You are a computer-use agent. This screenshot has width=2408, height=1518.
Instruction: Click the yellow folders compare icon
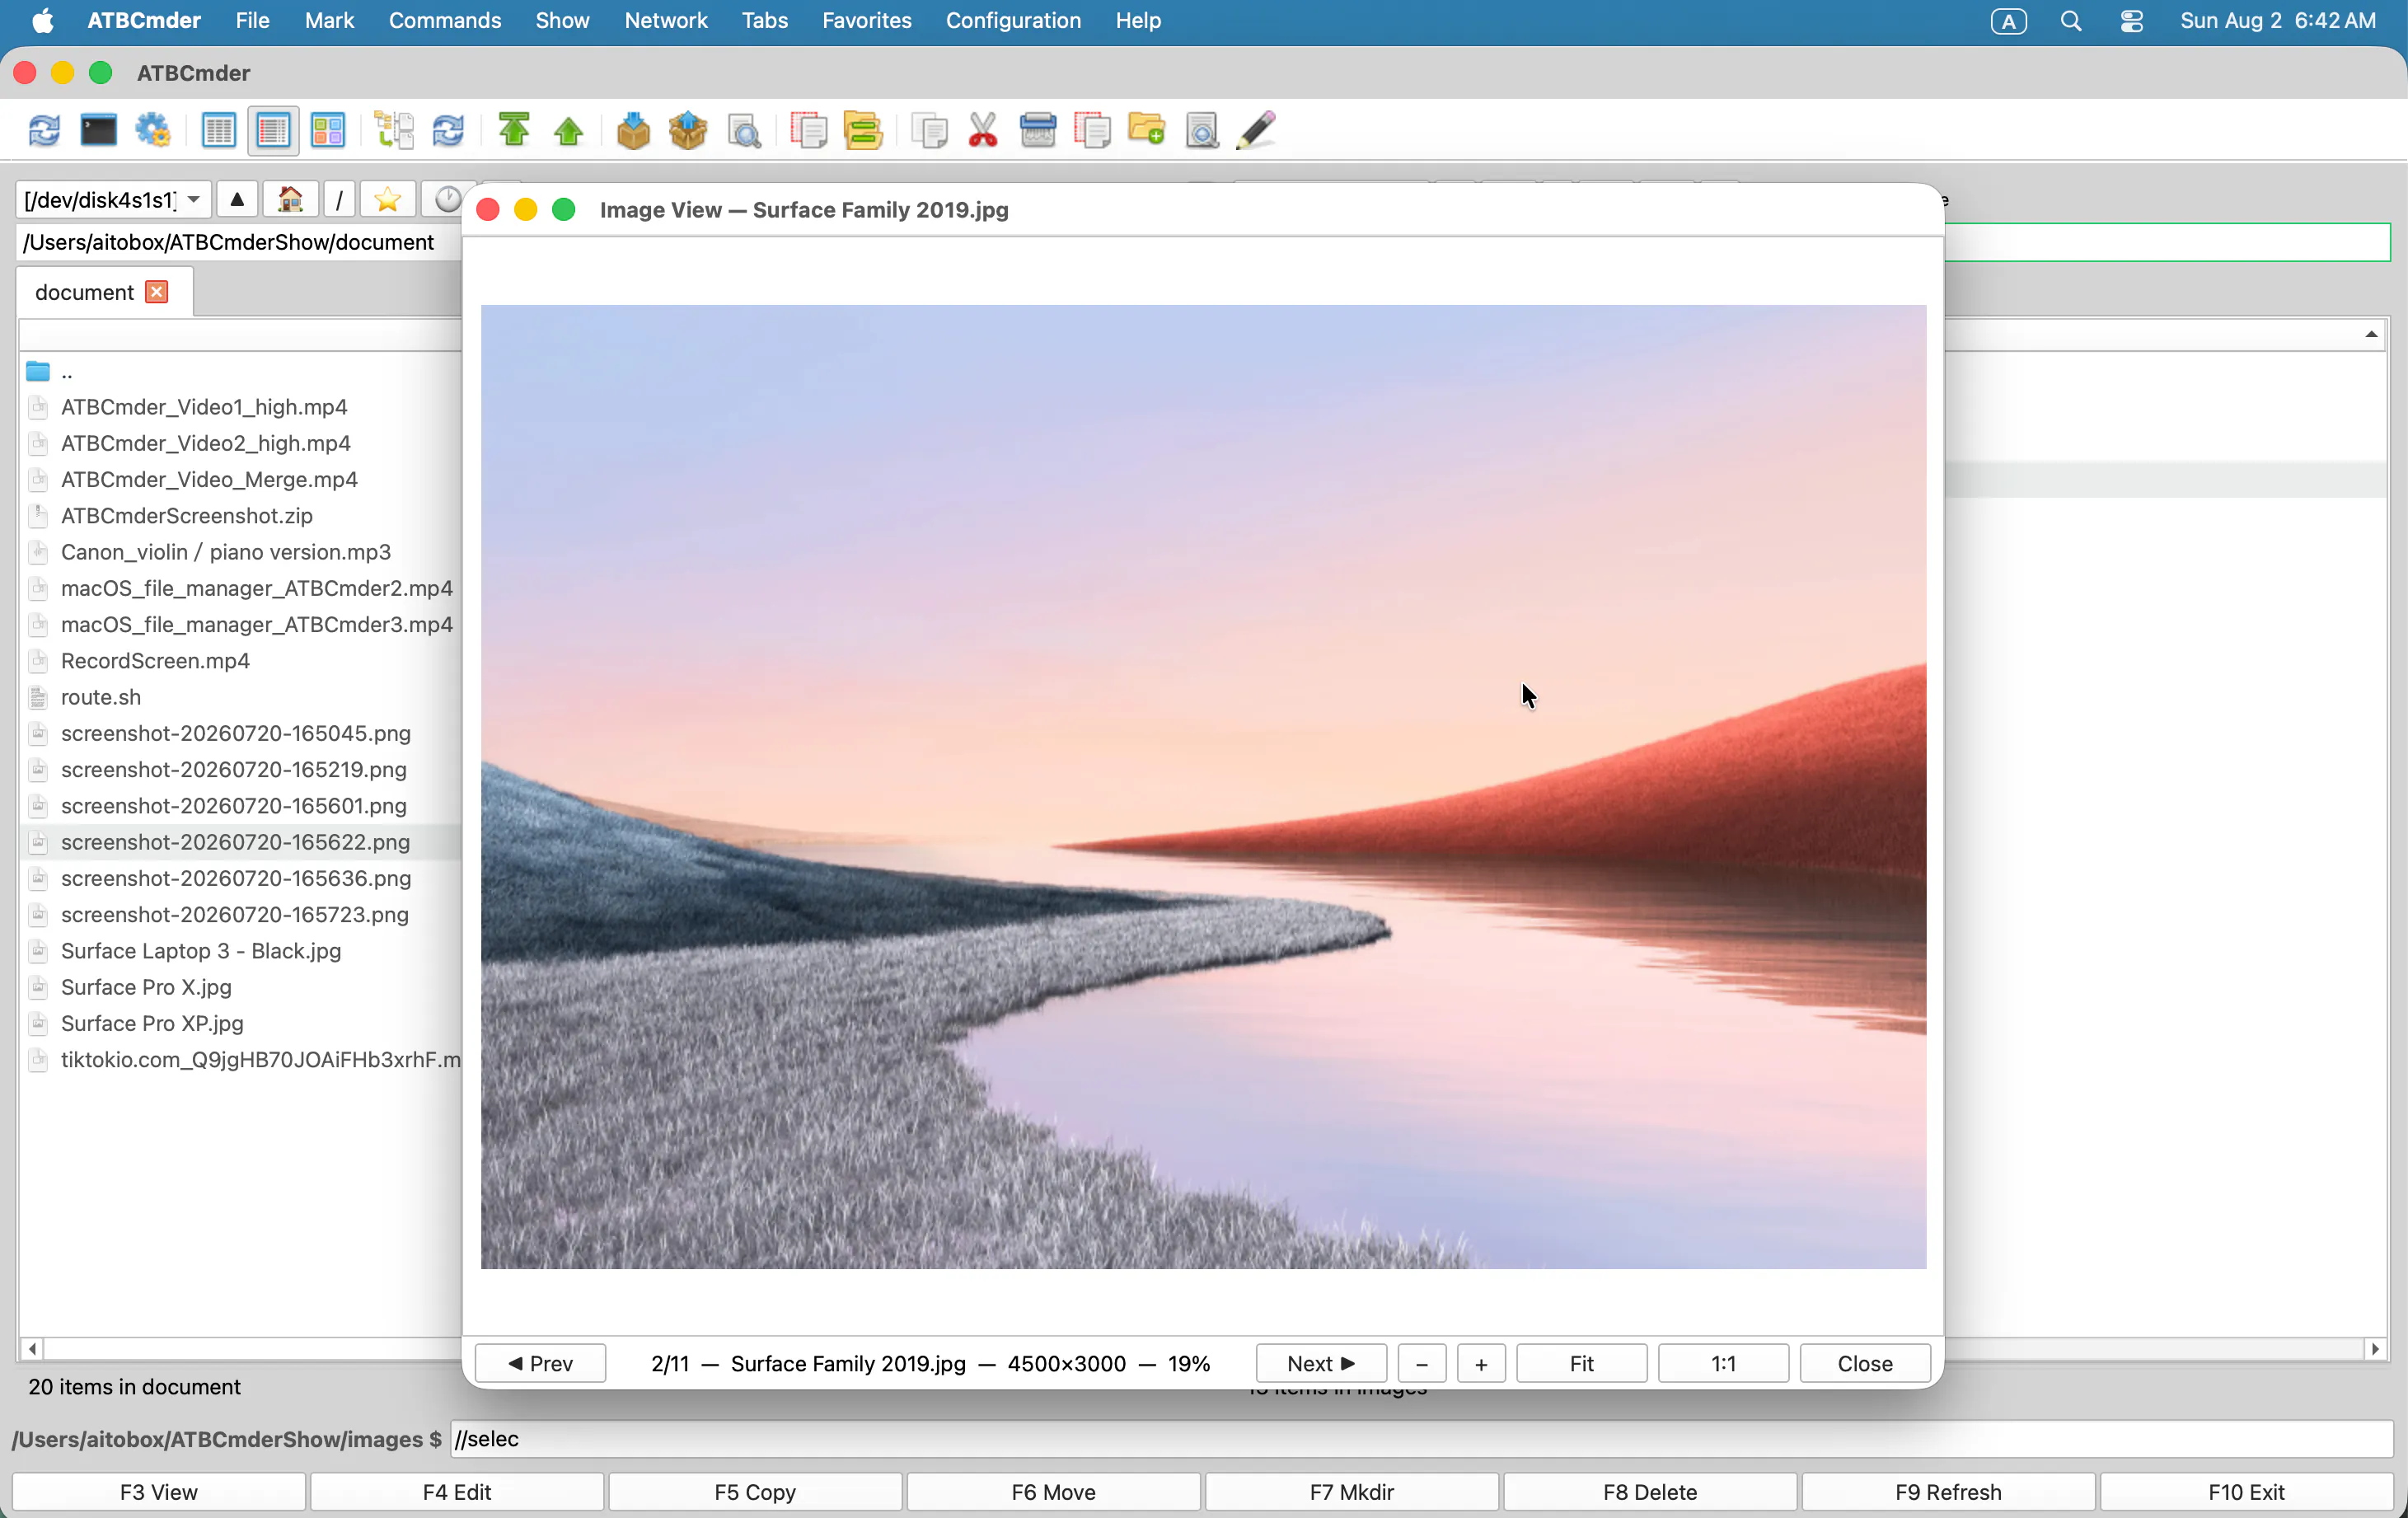[x=863, y=131]
